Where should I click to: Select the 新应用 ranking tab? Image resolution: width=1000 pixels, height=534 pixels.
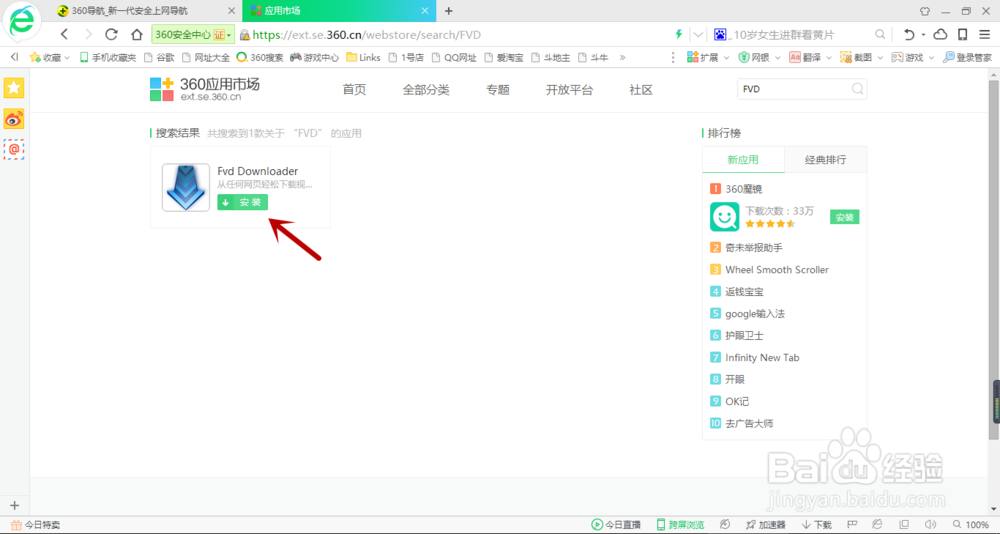pos(743,159)
